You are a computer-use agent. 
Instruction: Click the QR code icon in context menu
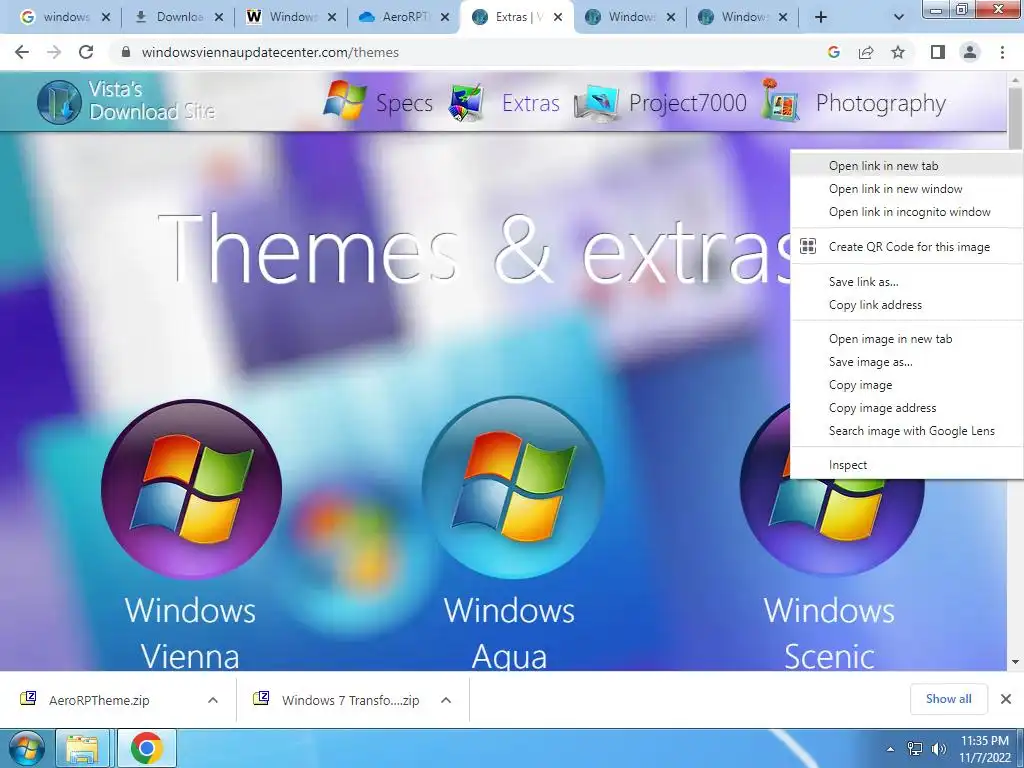[x=808, y=246]
